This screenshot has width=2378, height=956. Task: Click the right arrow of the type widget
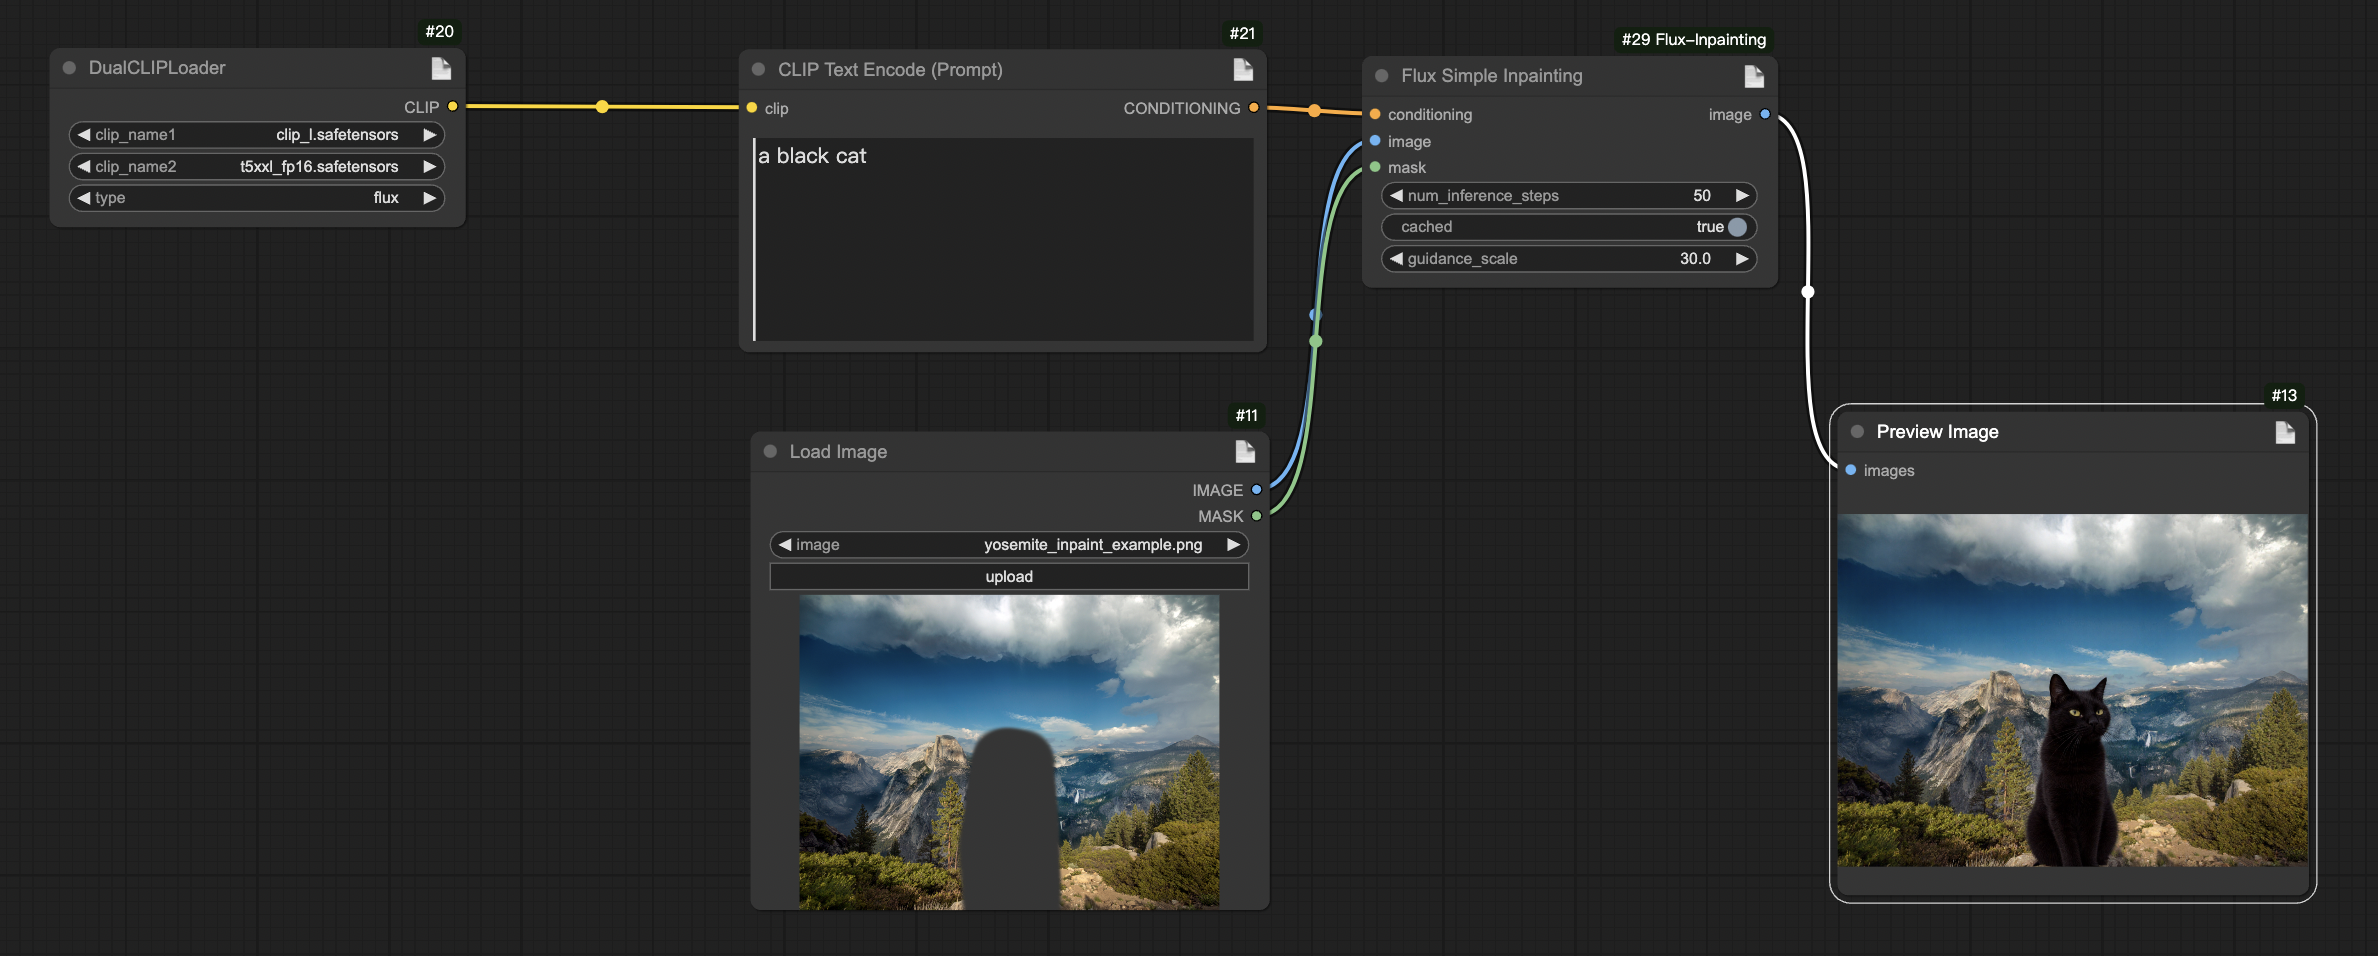pyautogui.click(x=430, y=198)
